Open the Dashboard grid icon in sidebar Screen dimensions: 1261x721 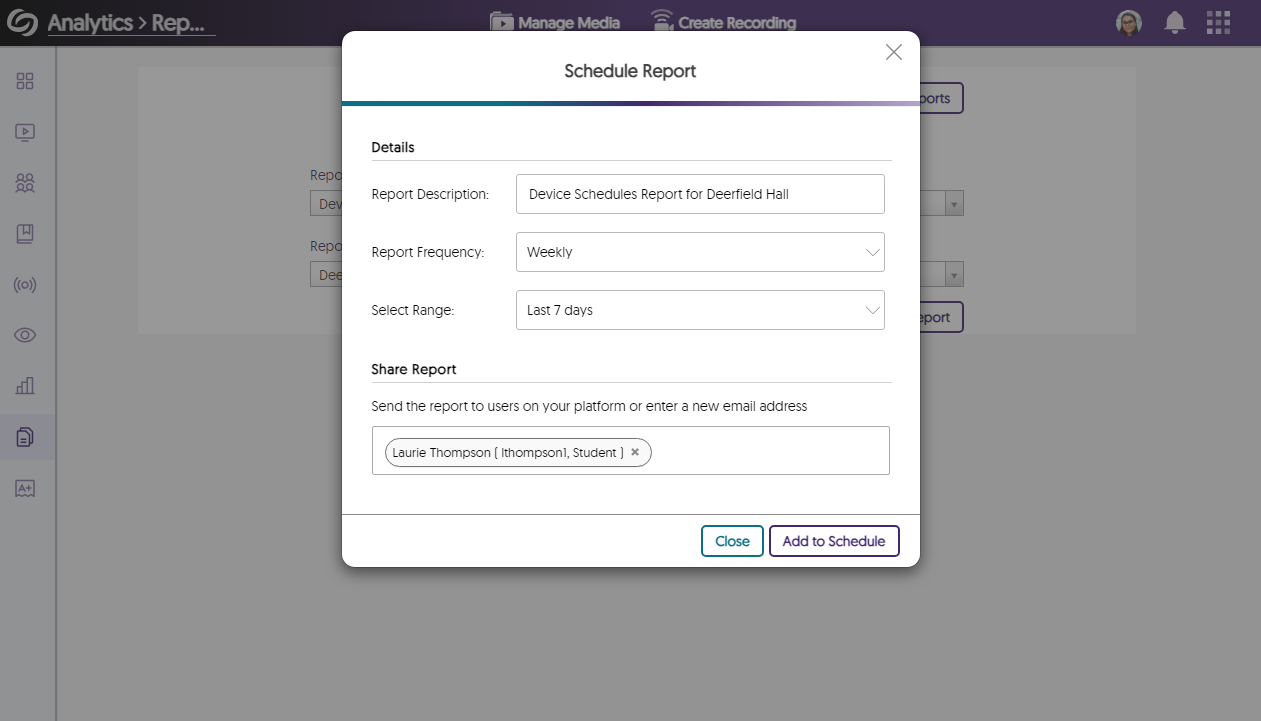click(25, 81)
